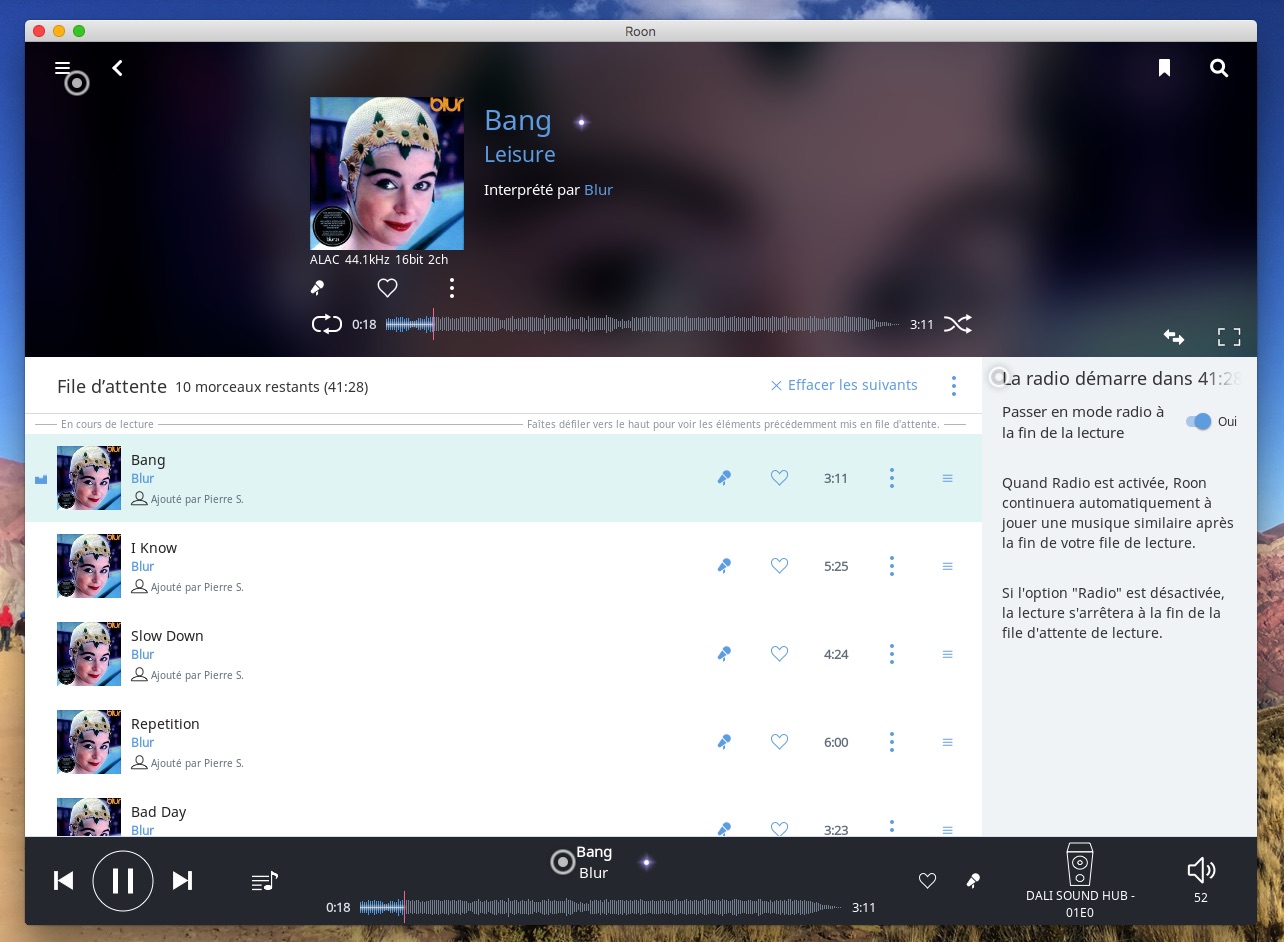Skip to next track
Screen dimensions: 1284x942
(x=182, y=880)
